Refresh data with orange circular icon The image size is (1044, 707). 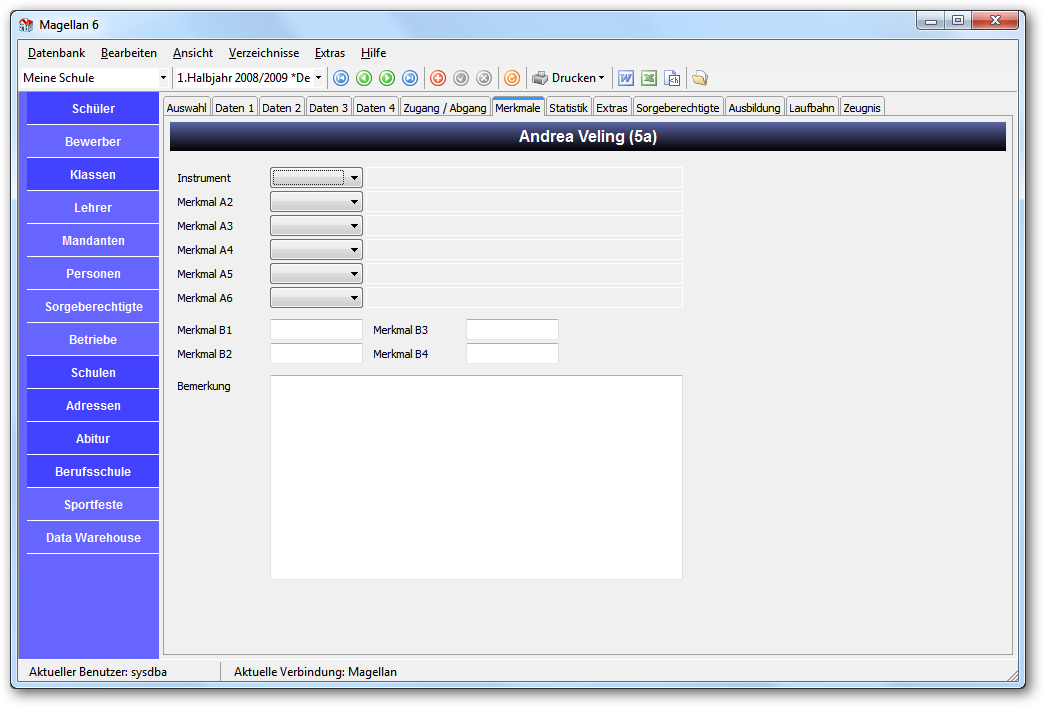(512, 78)
